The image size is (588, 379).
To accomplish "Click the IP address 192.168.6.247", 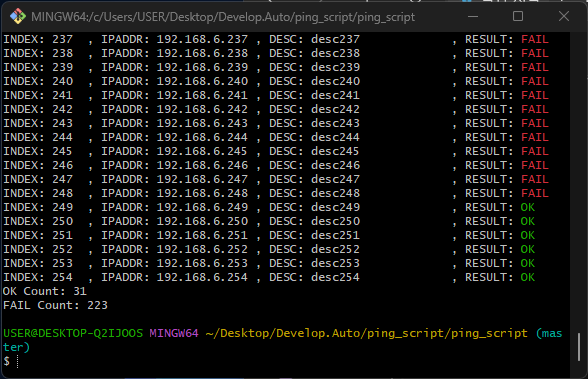I will tap(202, 179).
